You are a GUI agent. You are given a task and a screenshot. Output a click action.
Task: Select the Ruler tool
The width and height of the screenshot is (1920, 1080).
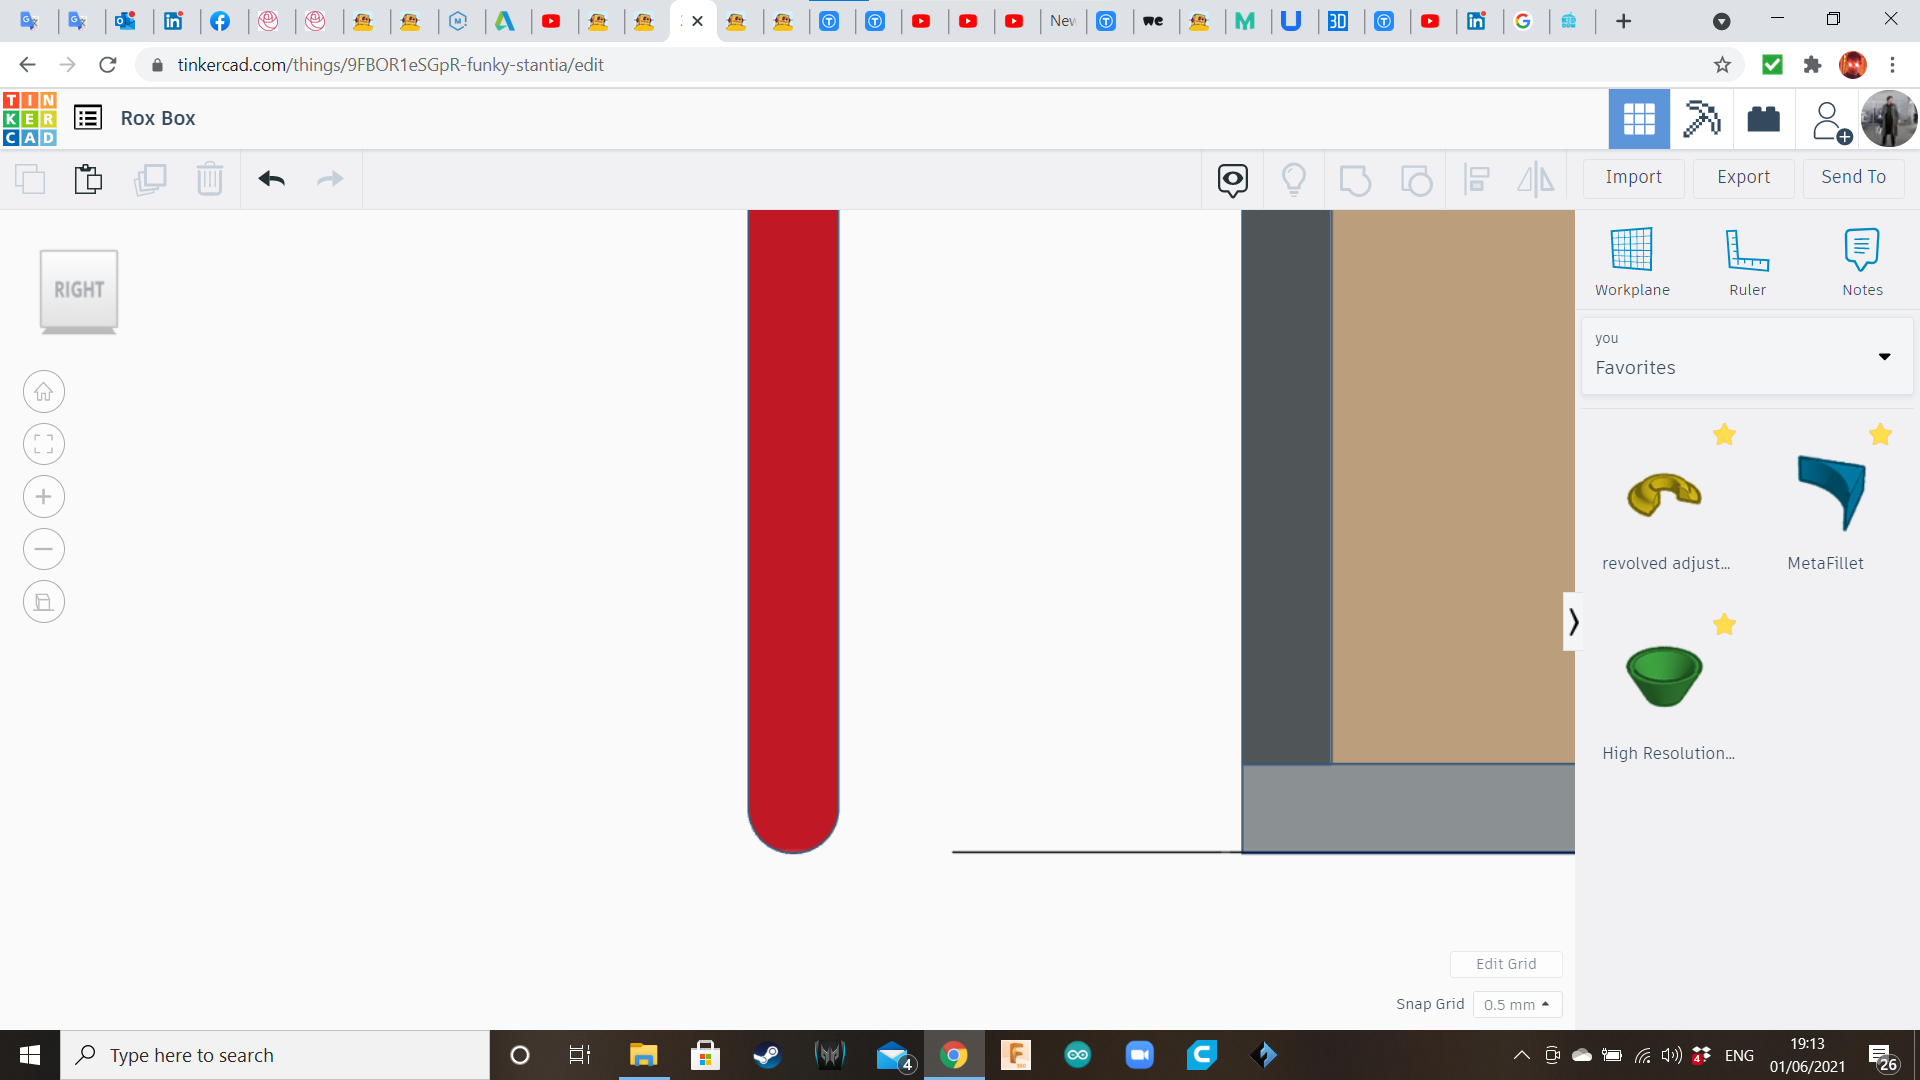point(1747,250)
